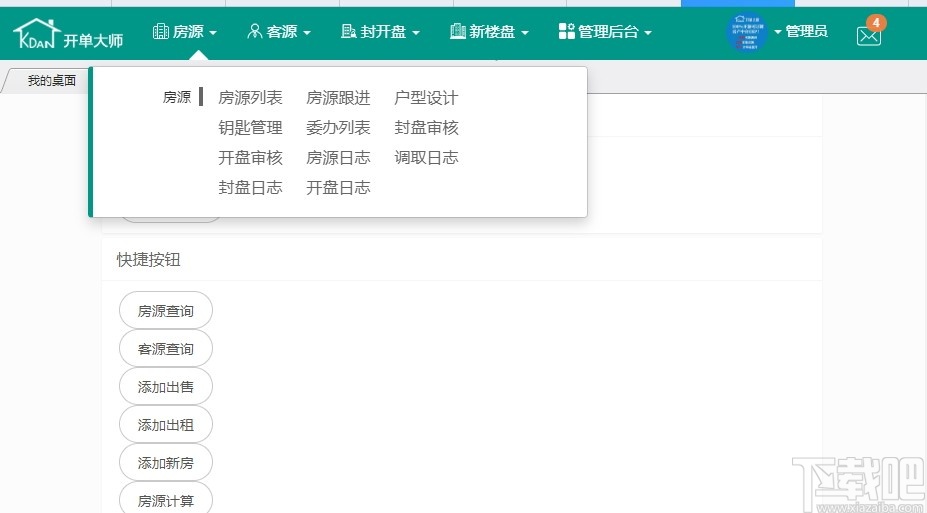The image size is (927, 513).
Task: Open 钥匙管理 in the submenu
Action: click(x=251, y=128)
